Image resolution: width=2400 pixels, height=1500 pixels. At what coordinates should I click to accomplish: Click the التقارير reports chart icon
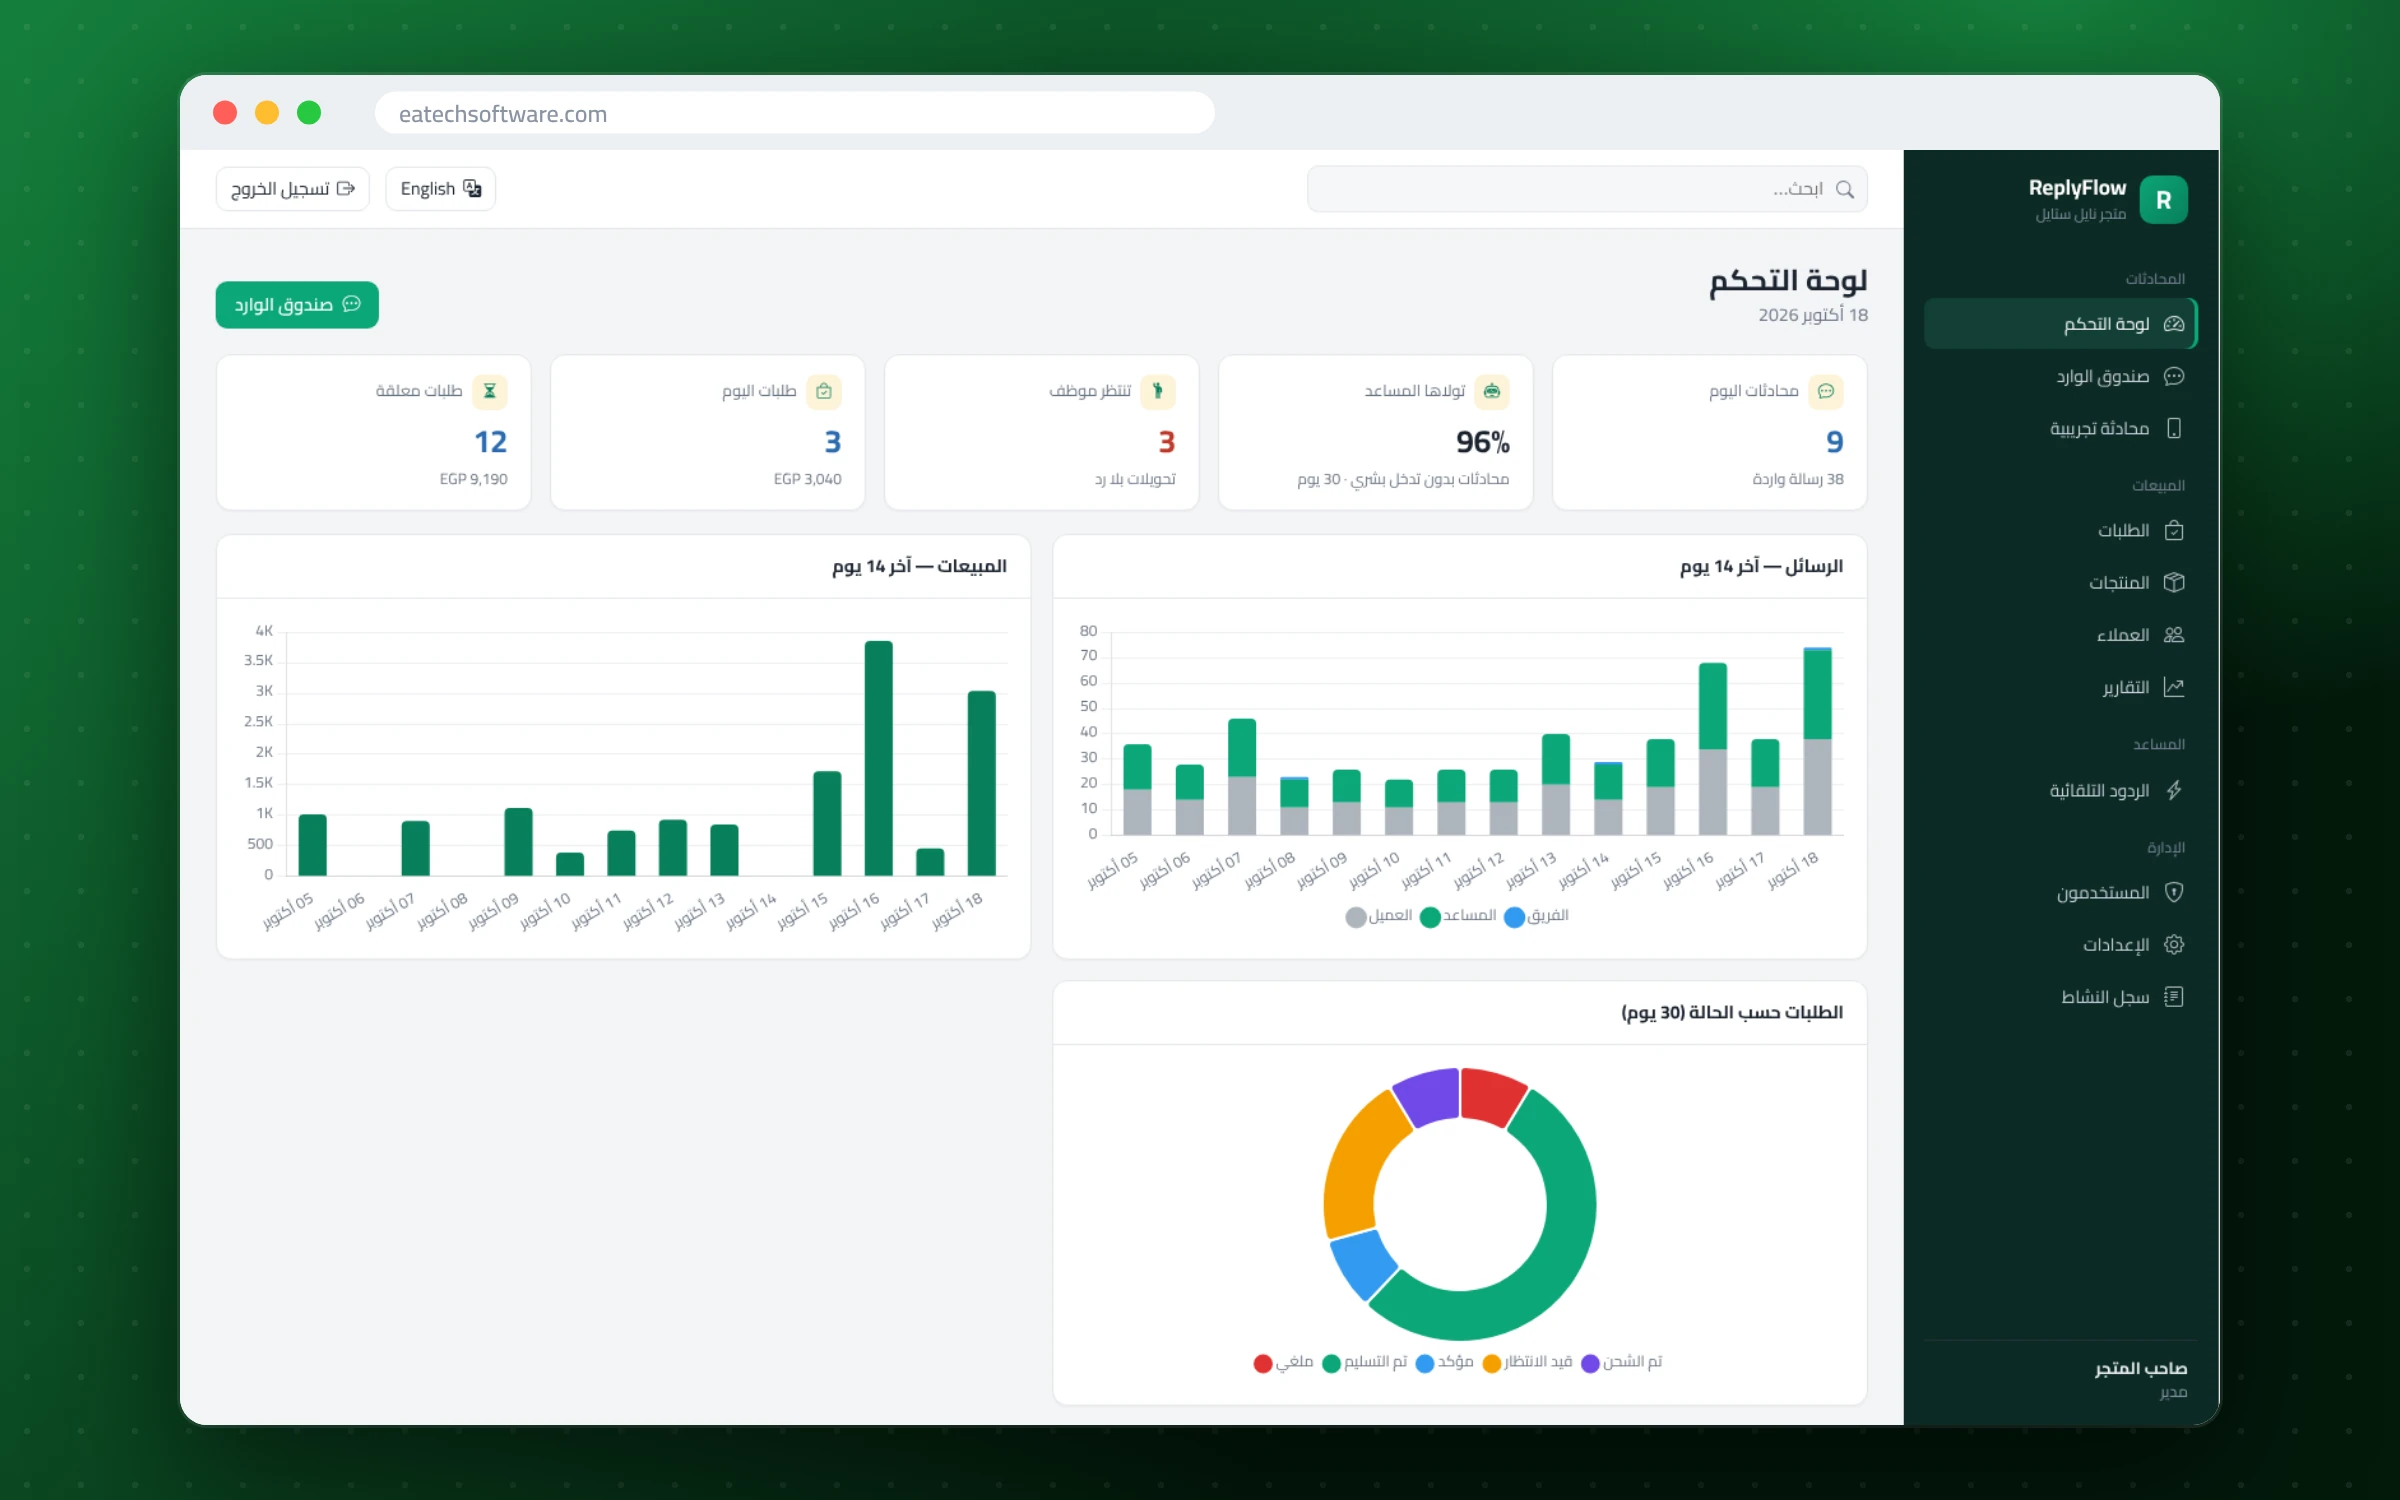pyautogui.click(x=2174, y=687)
